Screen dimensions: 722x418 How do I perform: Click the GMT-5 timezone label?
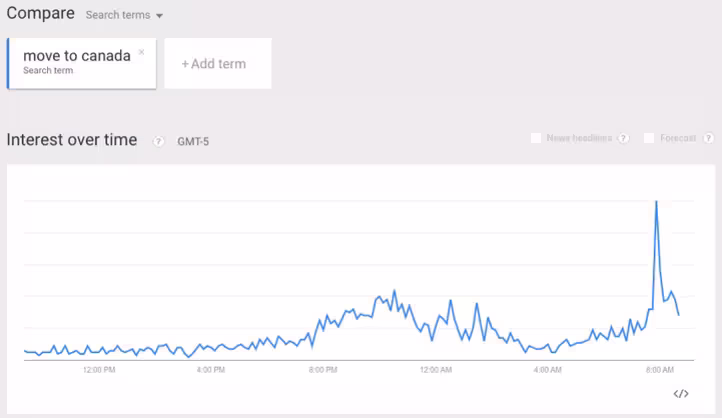pyautogui.click(x=193, y=142)
